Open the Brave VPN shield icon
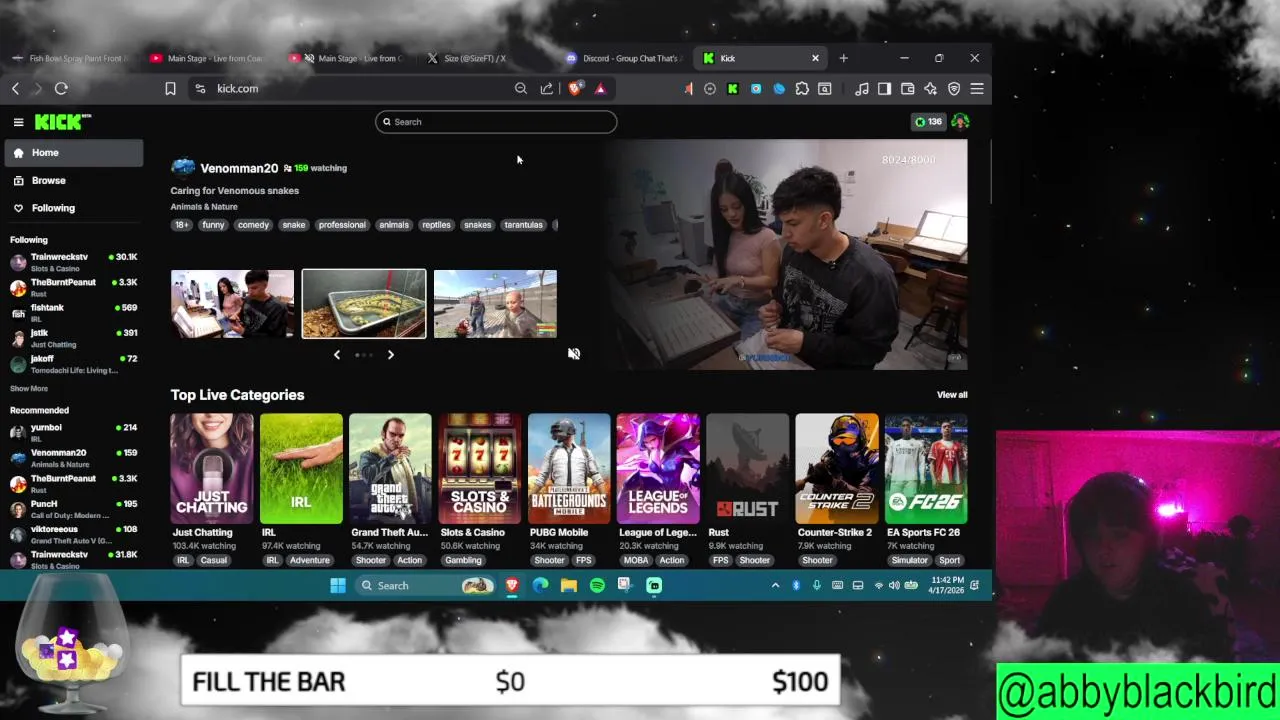The height and width of the screenshot is (720, 1280). (954, 89)
